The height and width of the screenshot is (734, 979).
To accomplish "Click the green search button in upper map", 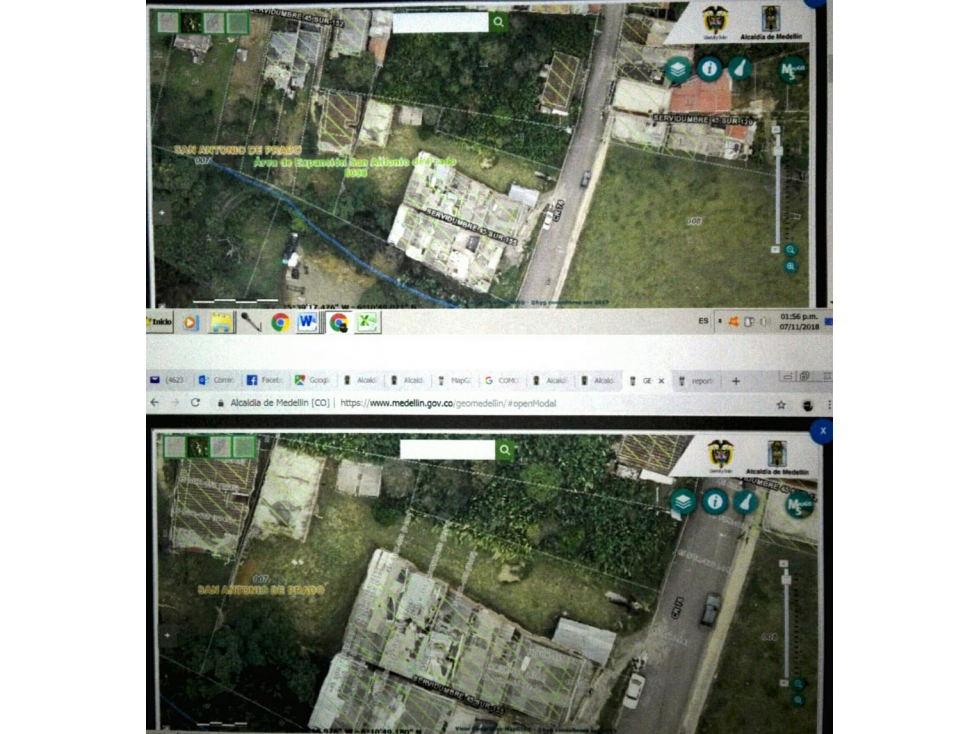I will 498,22.
